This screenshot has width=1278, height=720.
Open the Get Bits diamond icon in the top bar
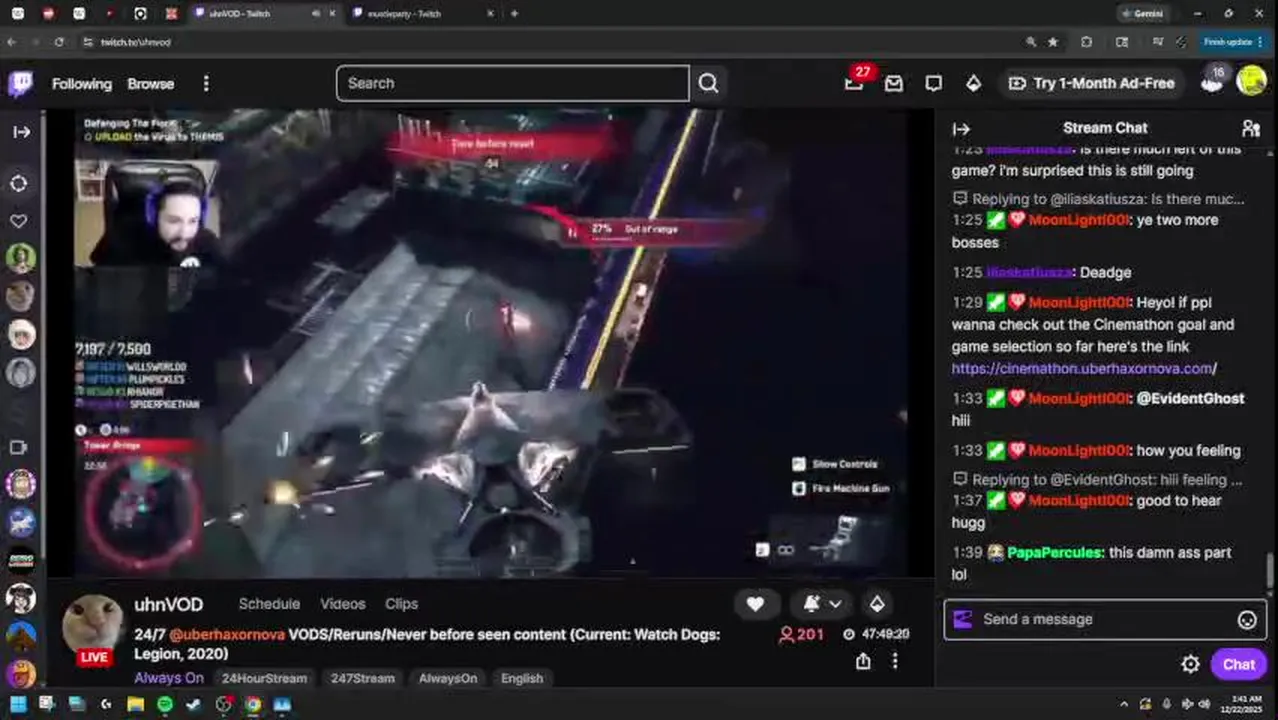click(x=973, y=84)
